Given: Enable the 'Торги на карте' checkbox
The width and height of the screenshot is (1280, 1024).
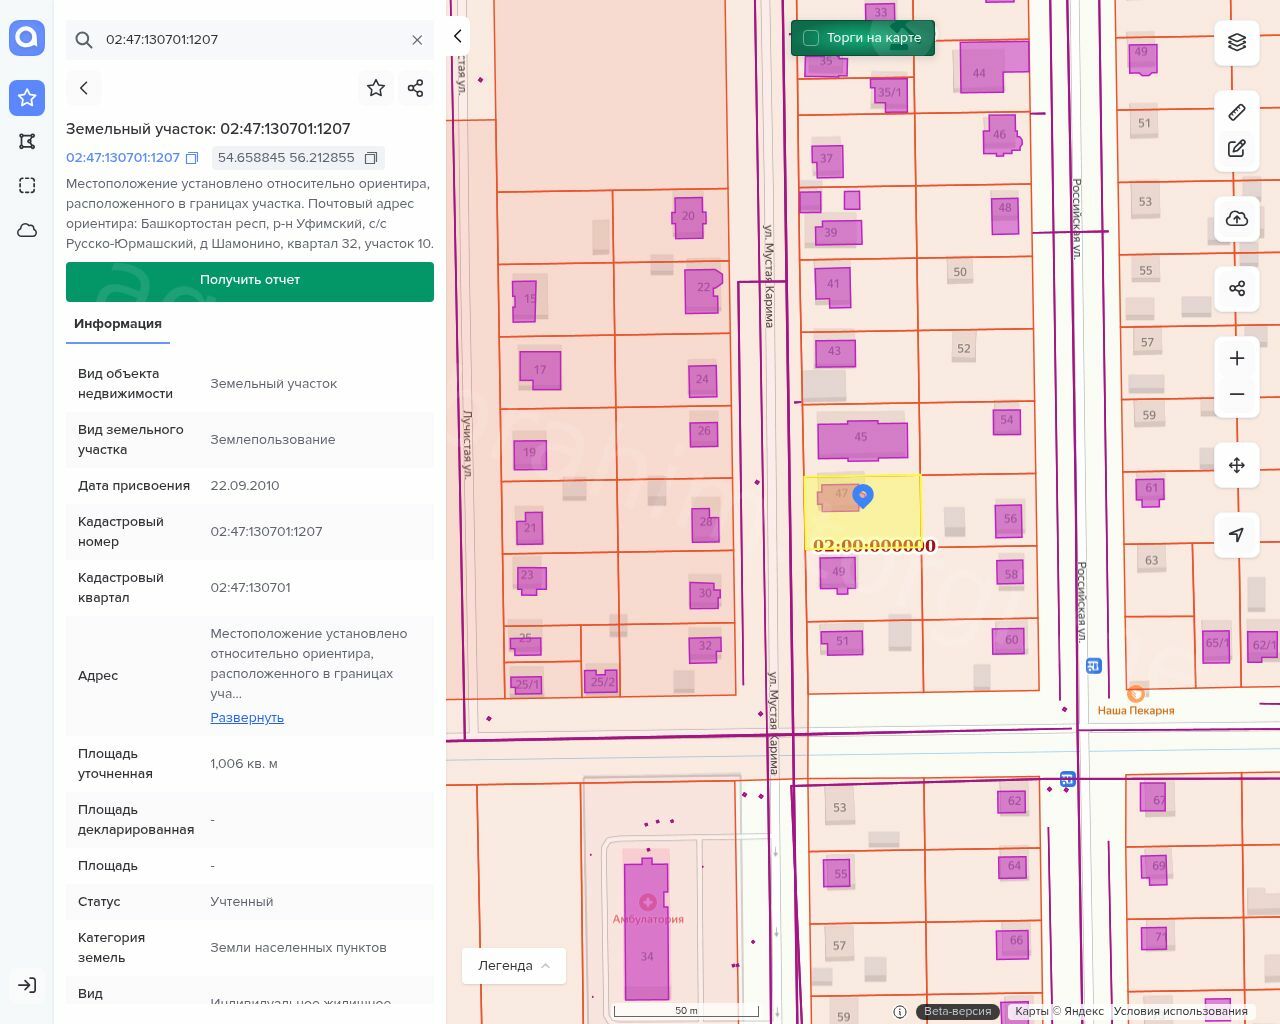Looking at the screenshot, I should point(811,38).
